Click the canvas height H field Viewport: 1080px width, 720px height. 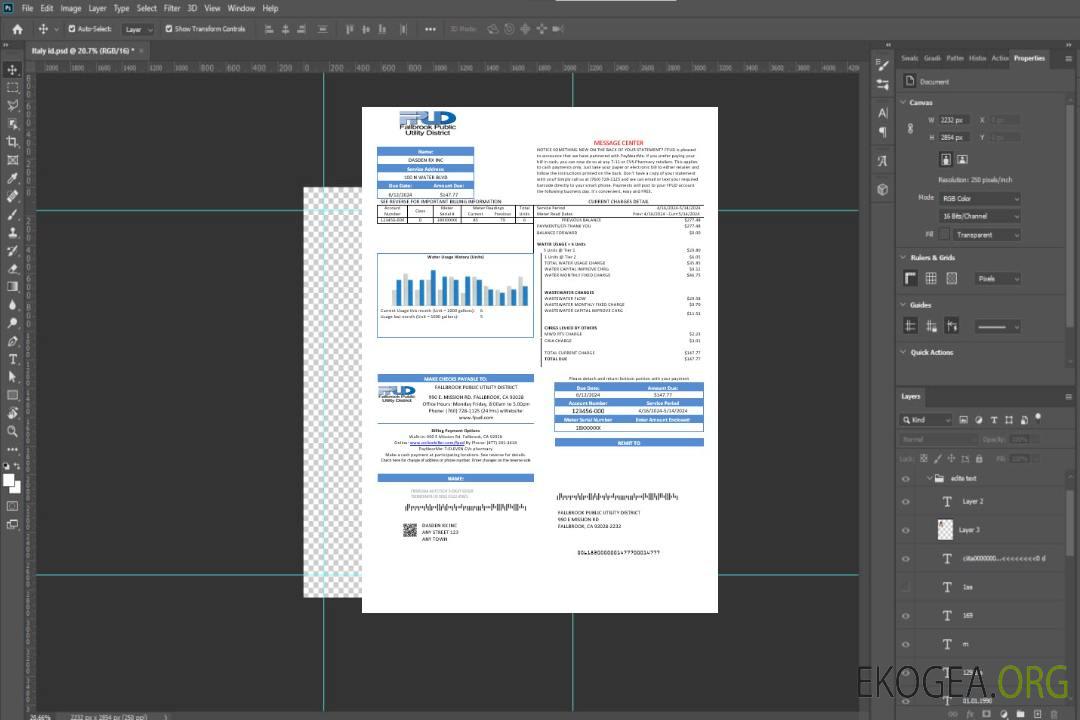tap(954, 138)
